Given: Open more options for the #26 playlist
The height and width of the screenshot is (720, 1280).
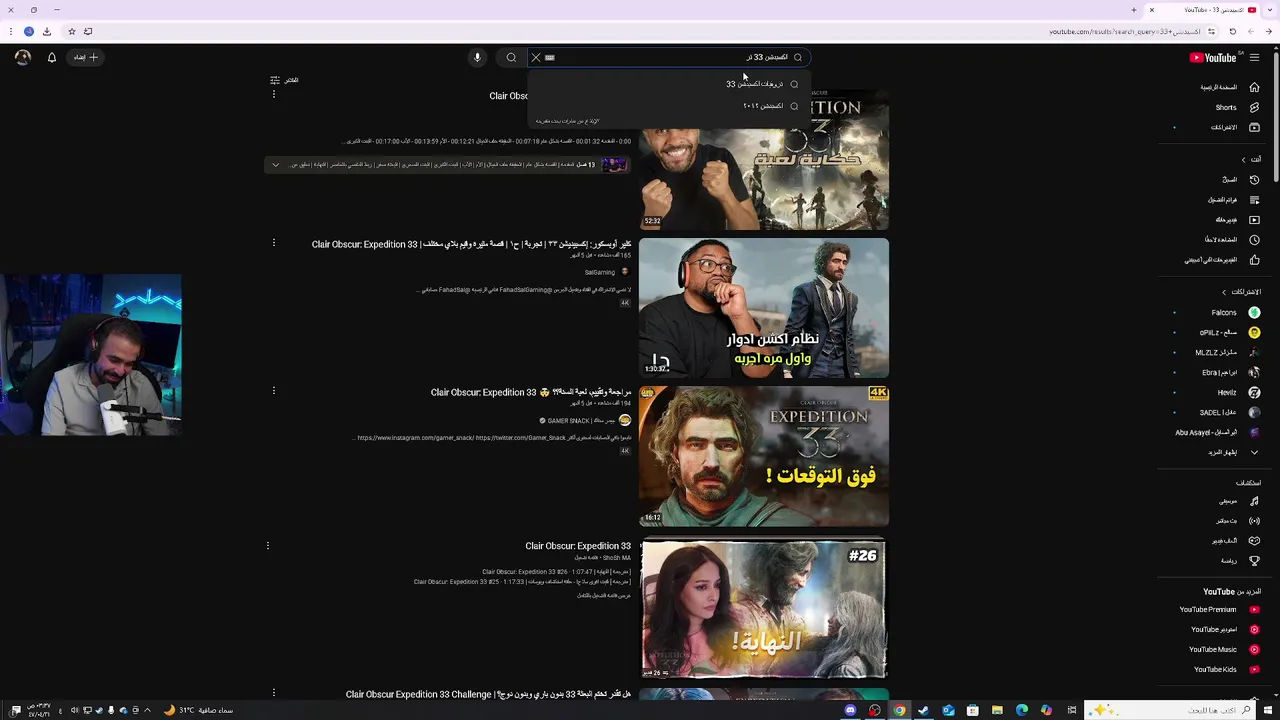Looking at the screenshot, I should [x=267, y=545].
